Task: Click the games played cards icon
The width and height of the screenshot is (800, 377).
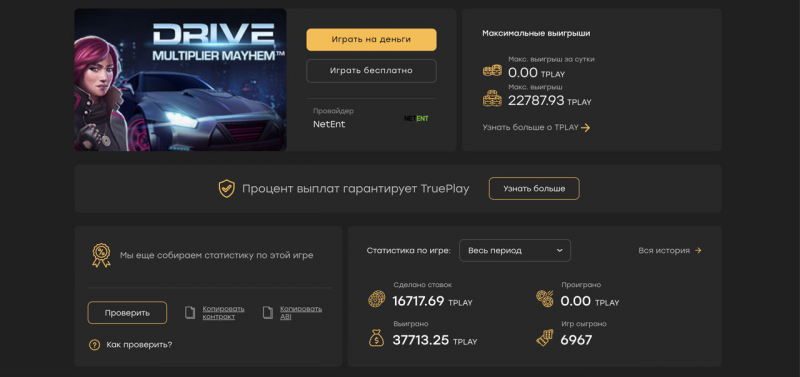Action: pos(545,338)
